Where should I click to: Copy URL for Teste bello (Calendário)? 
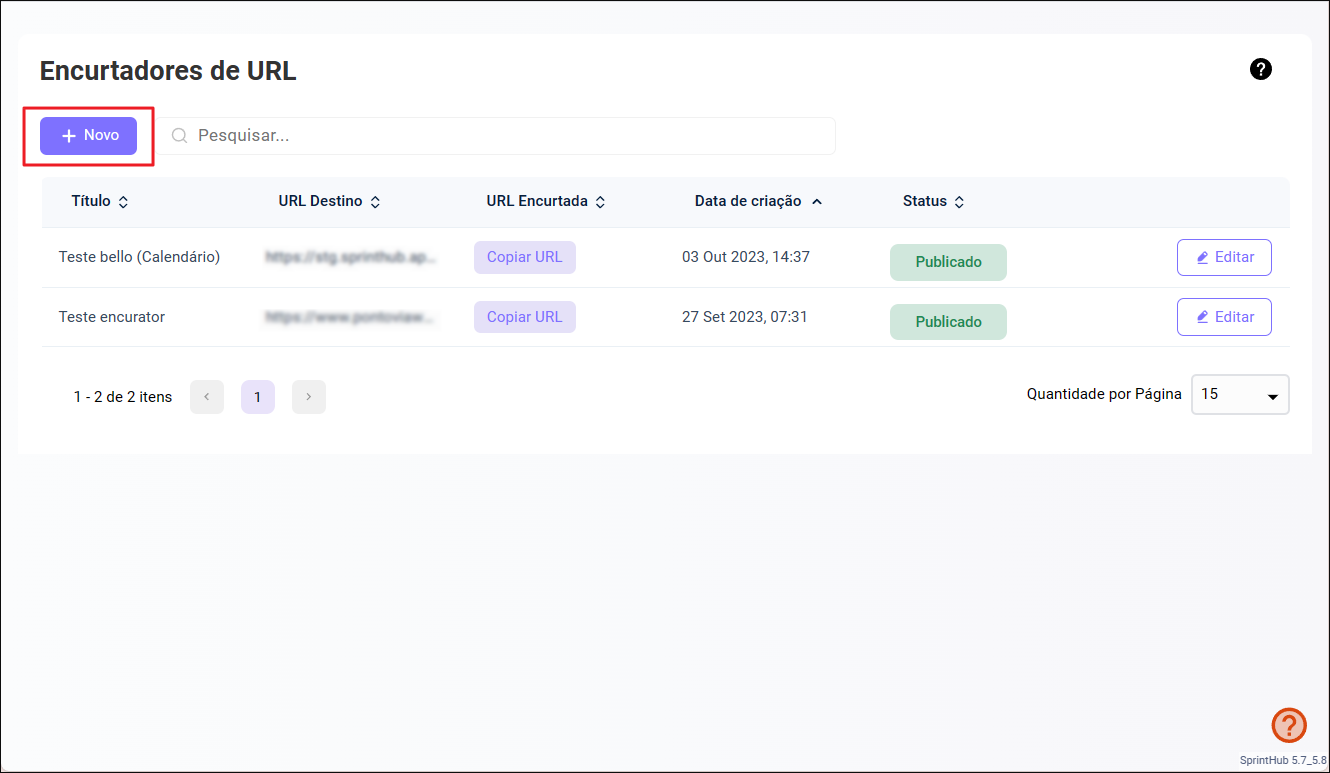(524, 257)
